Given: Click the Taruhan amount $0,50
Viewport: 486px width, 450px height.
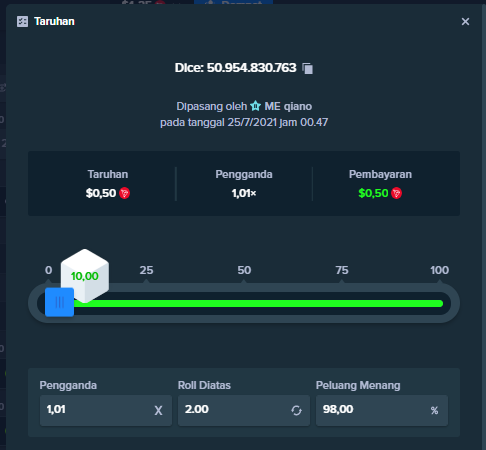Looking at the screenshot, I should point(101,193).
